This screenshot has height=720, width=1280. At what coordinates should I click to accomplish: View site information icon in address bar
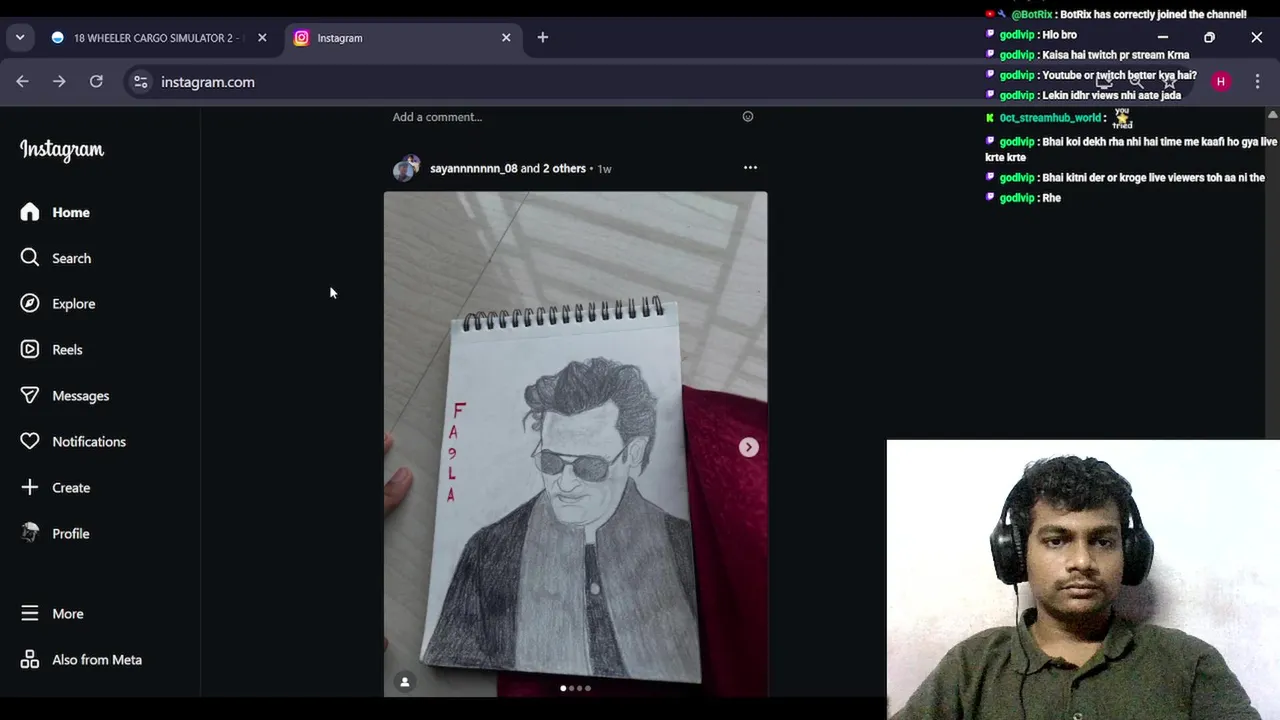[x=141, y=82]
